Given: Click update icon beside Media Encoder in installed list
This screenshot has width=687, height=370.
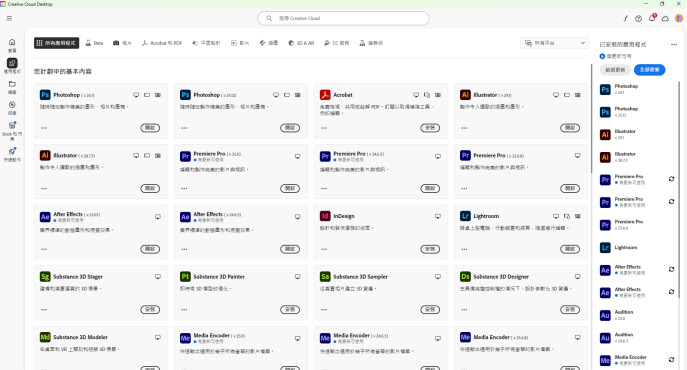Looking at the screenshot, I should point(671,359).
